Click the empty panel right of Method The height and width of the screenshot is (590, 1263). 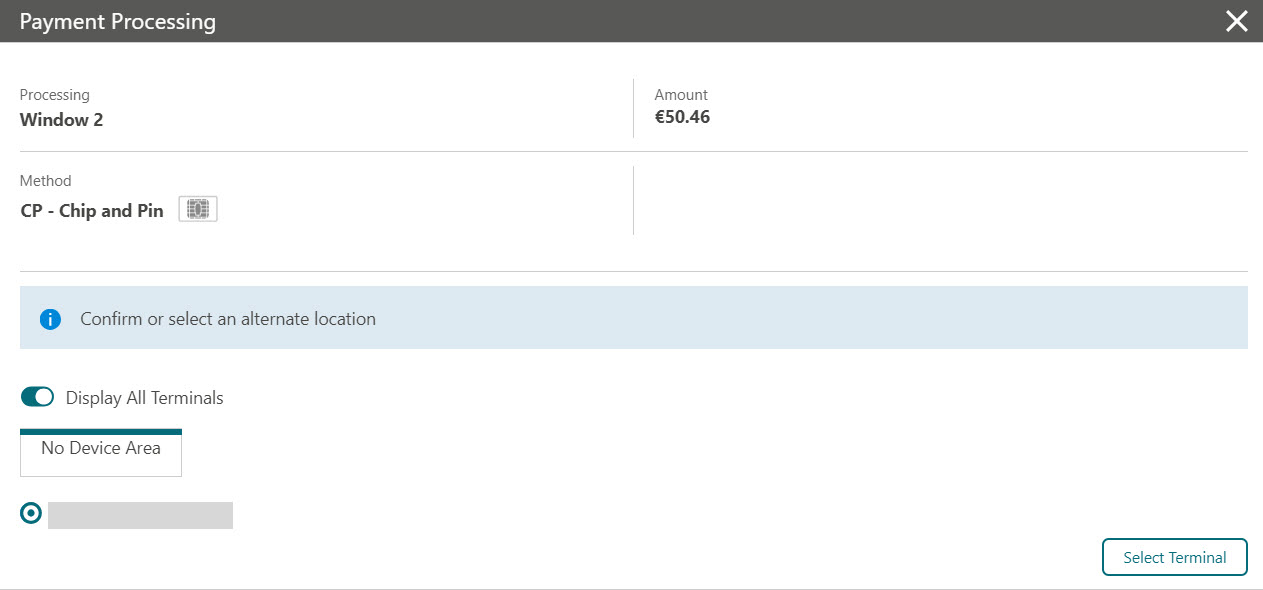(941, 201)
